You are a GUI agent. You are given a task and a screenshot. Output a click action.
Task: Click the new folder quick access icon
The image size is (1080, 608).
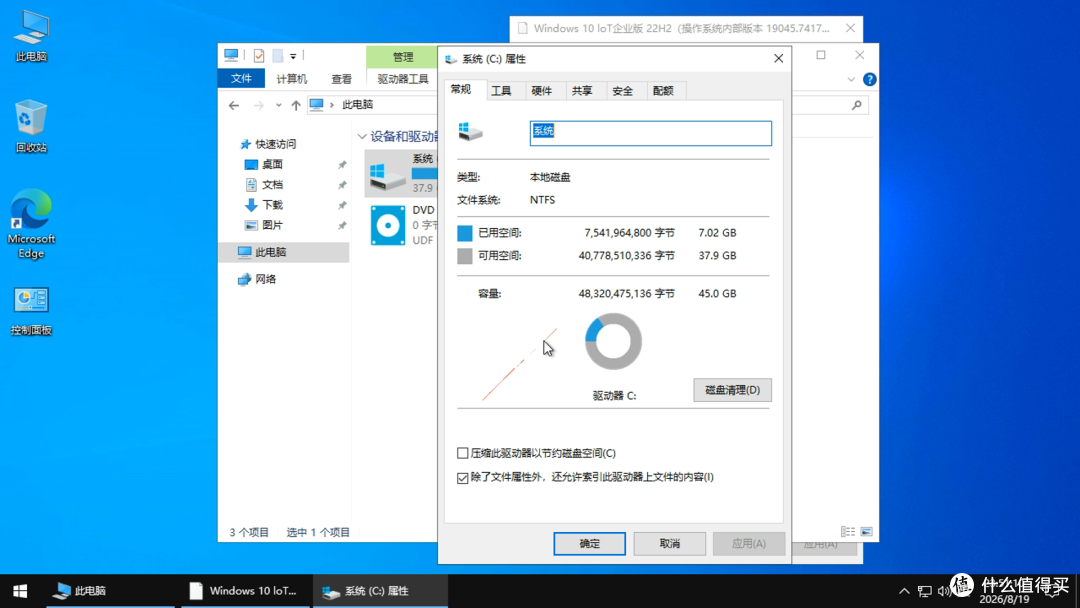278,56
